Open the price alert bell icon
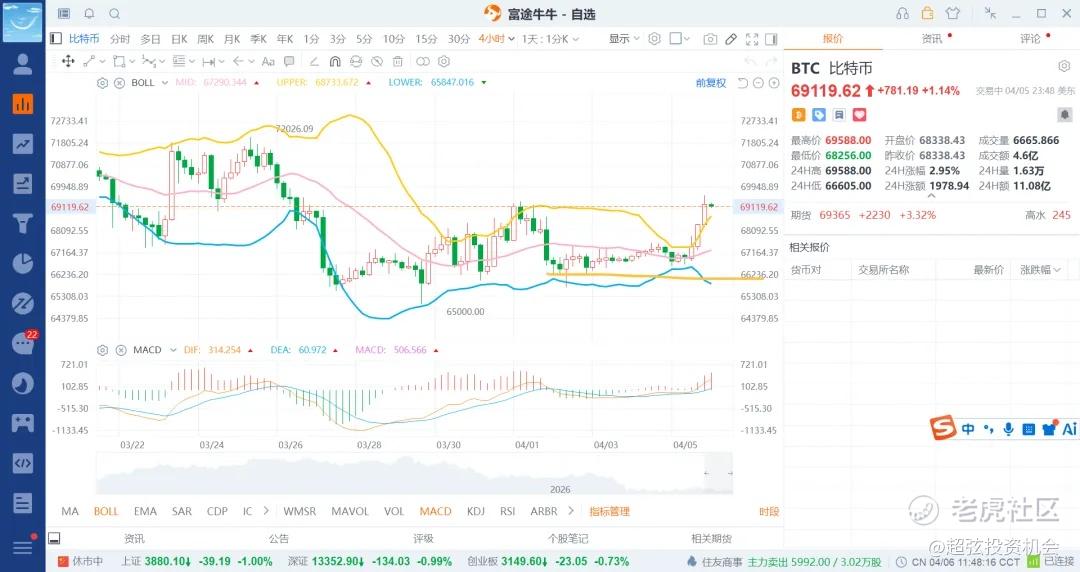The width and height of the screenshot is (1080, 572). click(1064, 115)
